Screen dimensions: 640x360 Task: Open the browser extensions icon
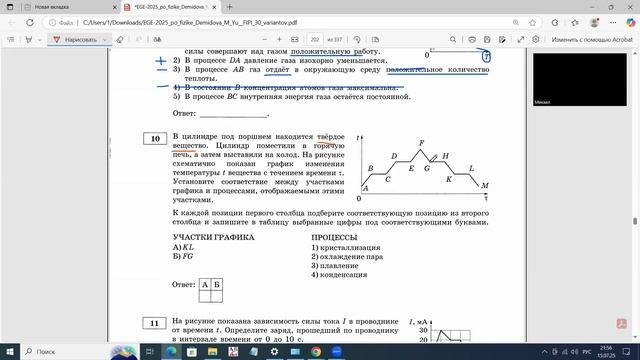tap(555, 22)
